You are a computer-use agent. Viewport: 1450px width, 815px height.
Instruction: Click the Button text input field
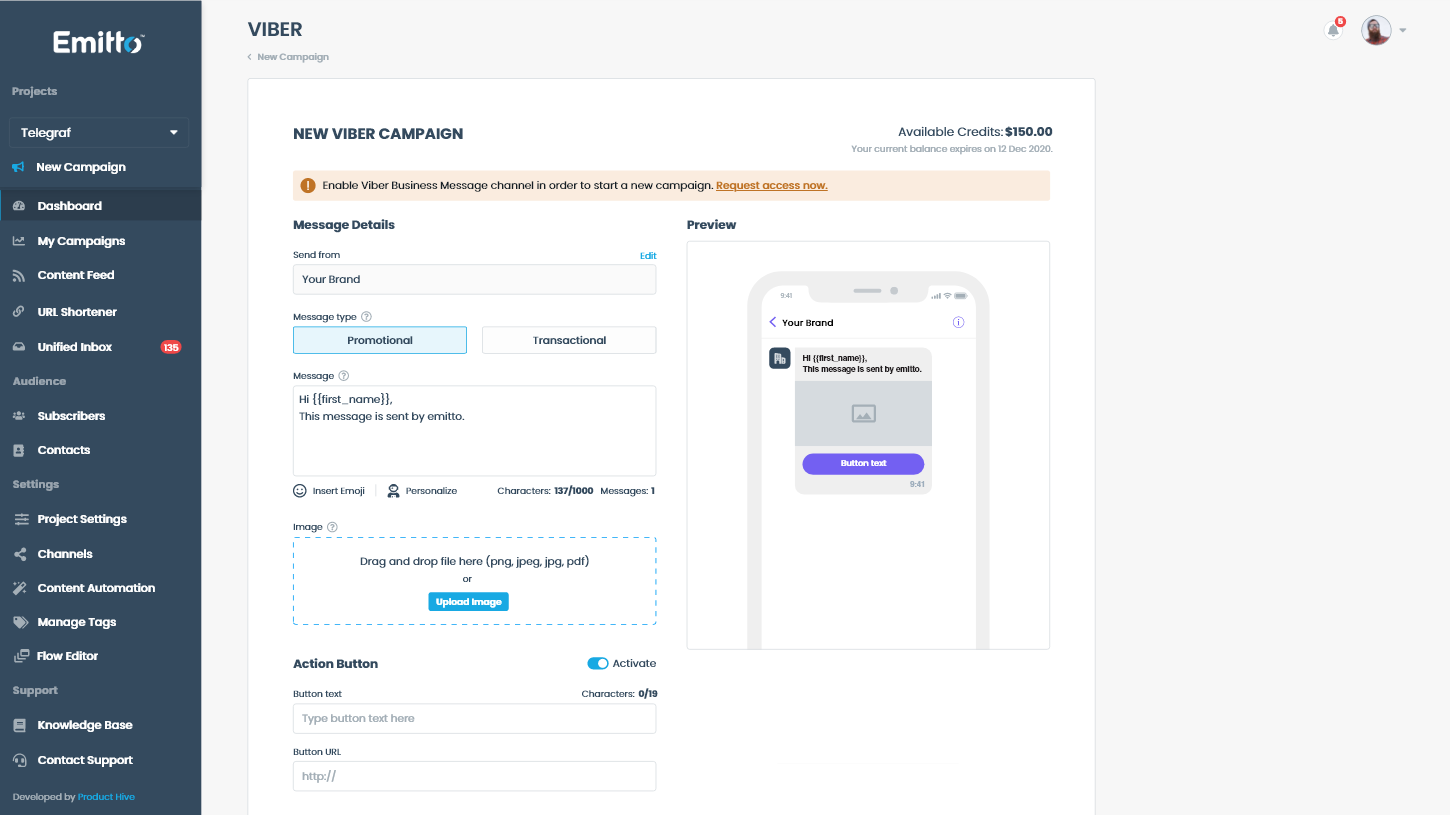[x=474, y=718]
